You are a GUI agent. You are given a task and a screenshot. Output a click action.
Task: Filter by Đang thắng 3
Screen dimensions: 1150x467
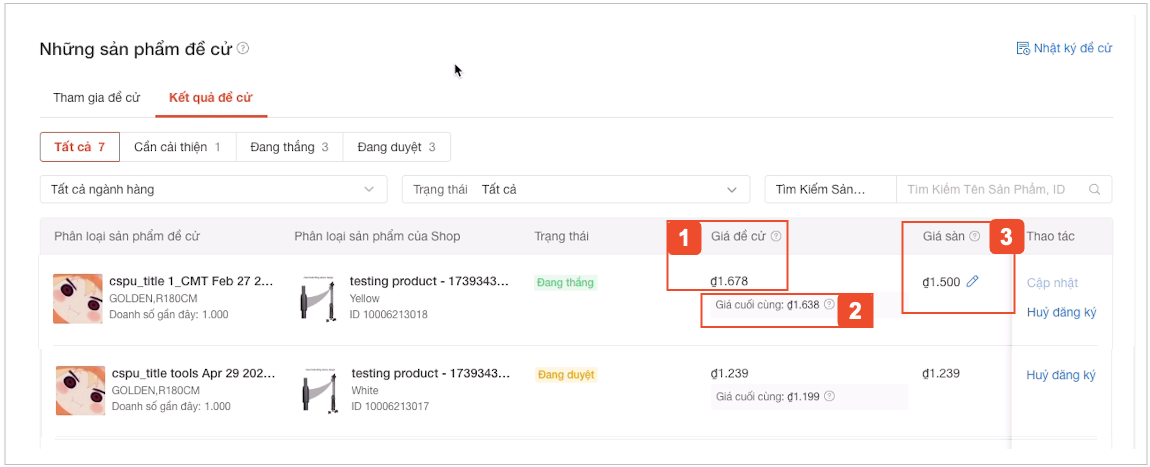tap(289, 147)
